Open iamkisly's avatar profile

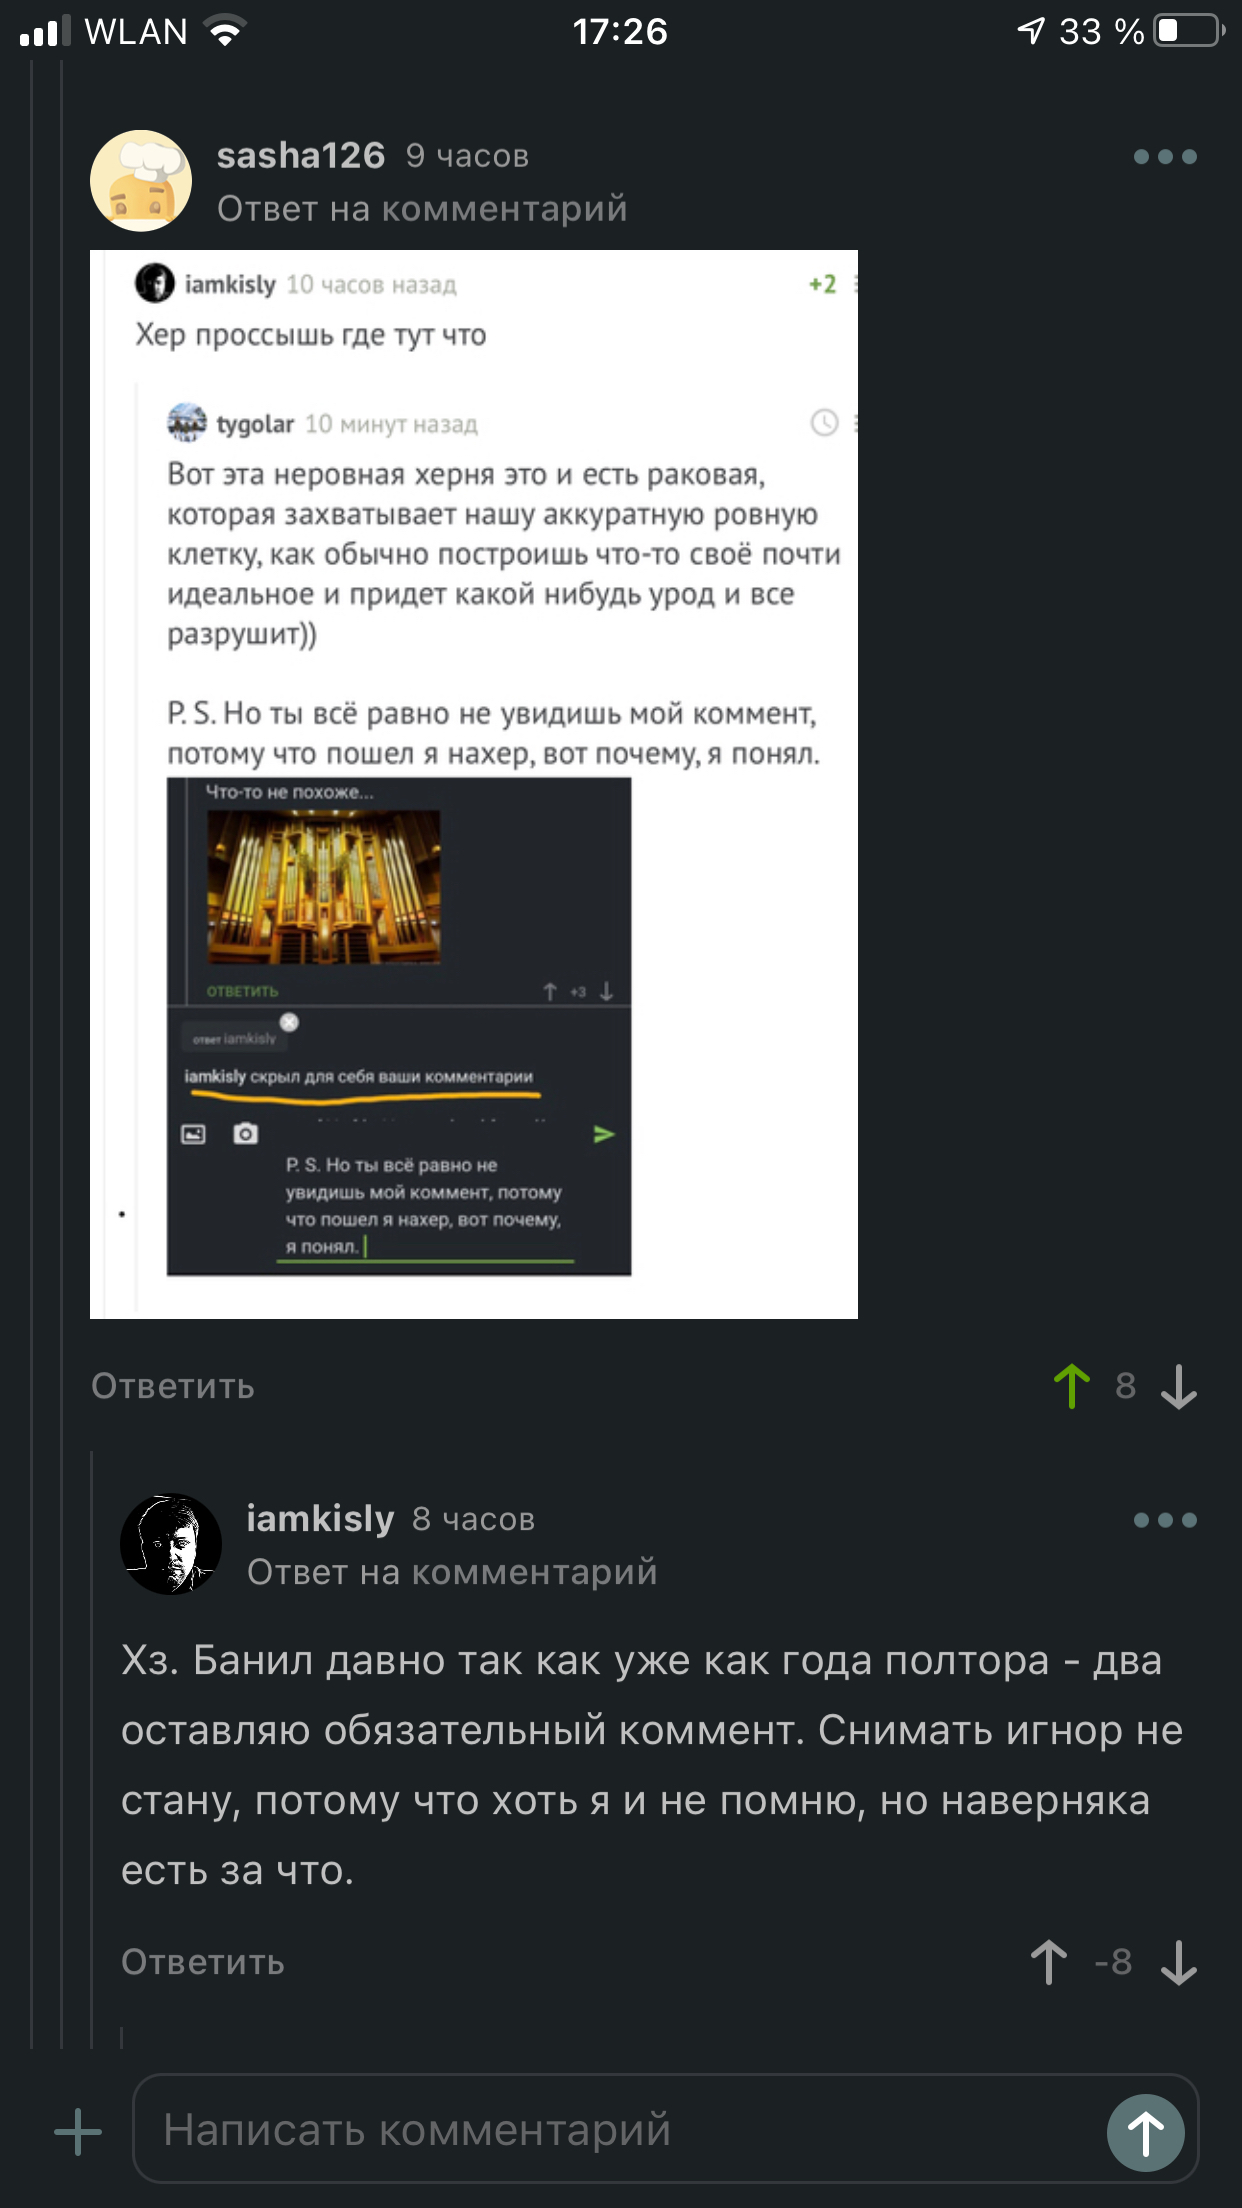(171, 1544)
